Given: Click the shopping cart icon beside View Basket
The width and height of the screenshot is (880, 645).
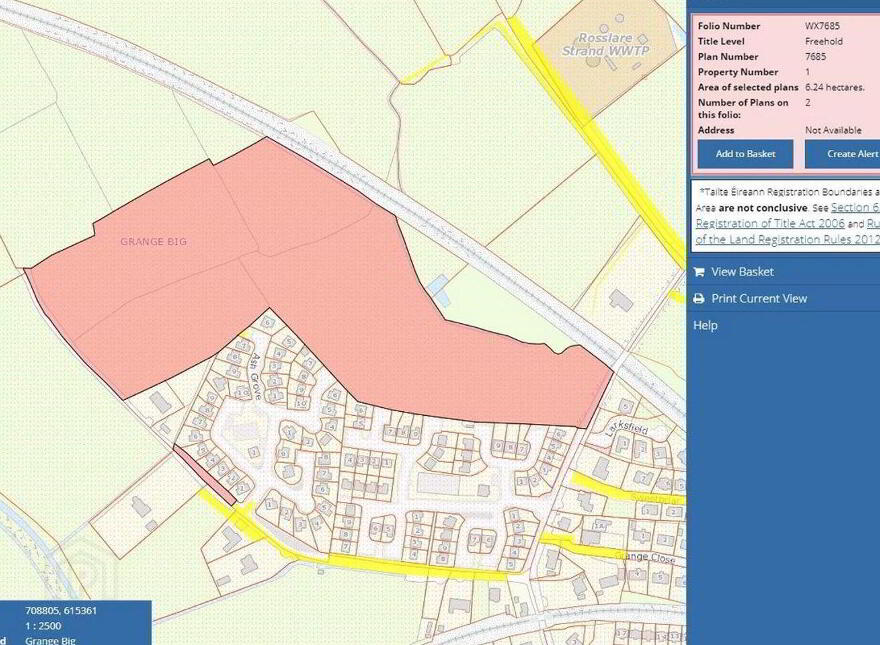Looking at the screenshot, I should coord(699,272).
